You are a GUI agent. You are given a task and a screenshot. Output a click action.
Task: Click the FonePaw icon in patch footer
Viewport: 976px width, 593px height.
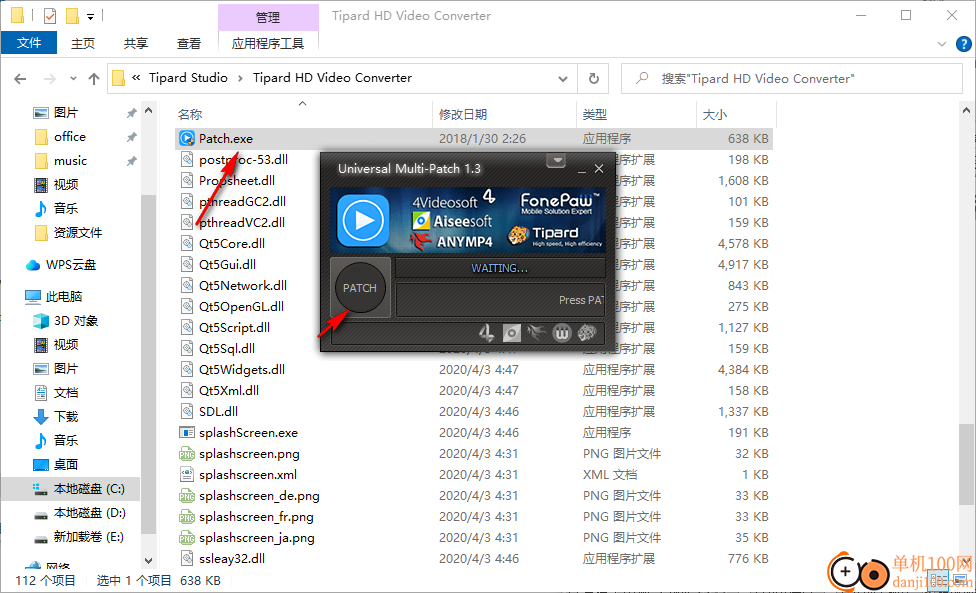[561, 334]
